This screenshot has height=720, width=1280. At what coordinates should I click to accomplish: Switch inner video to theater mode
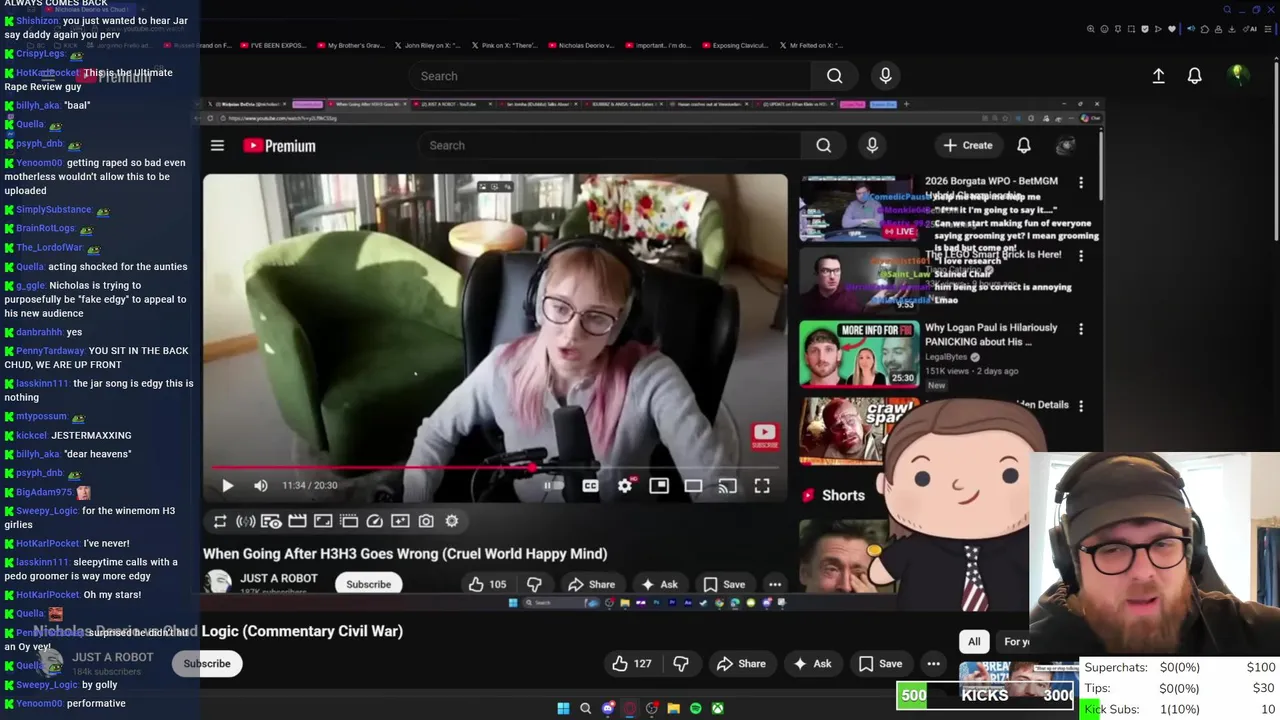693,486
